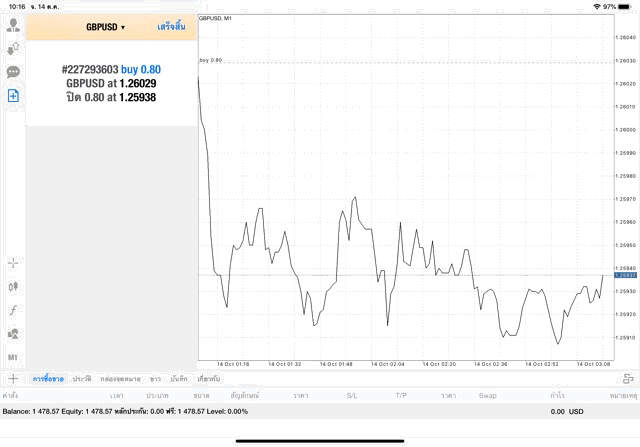Image resolution: width=640 pixels, height=447 pixels.
Task: Tap the '14 Oct 03:08' time axis label
Action: (x=593, y=364)
